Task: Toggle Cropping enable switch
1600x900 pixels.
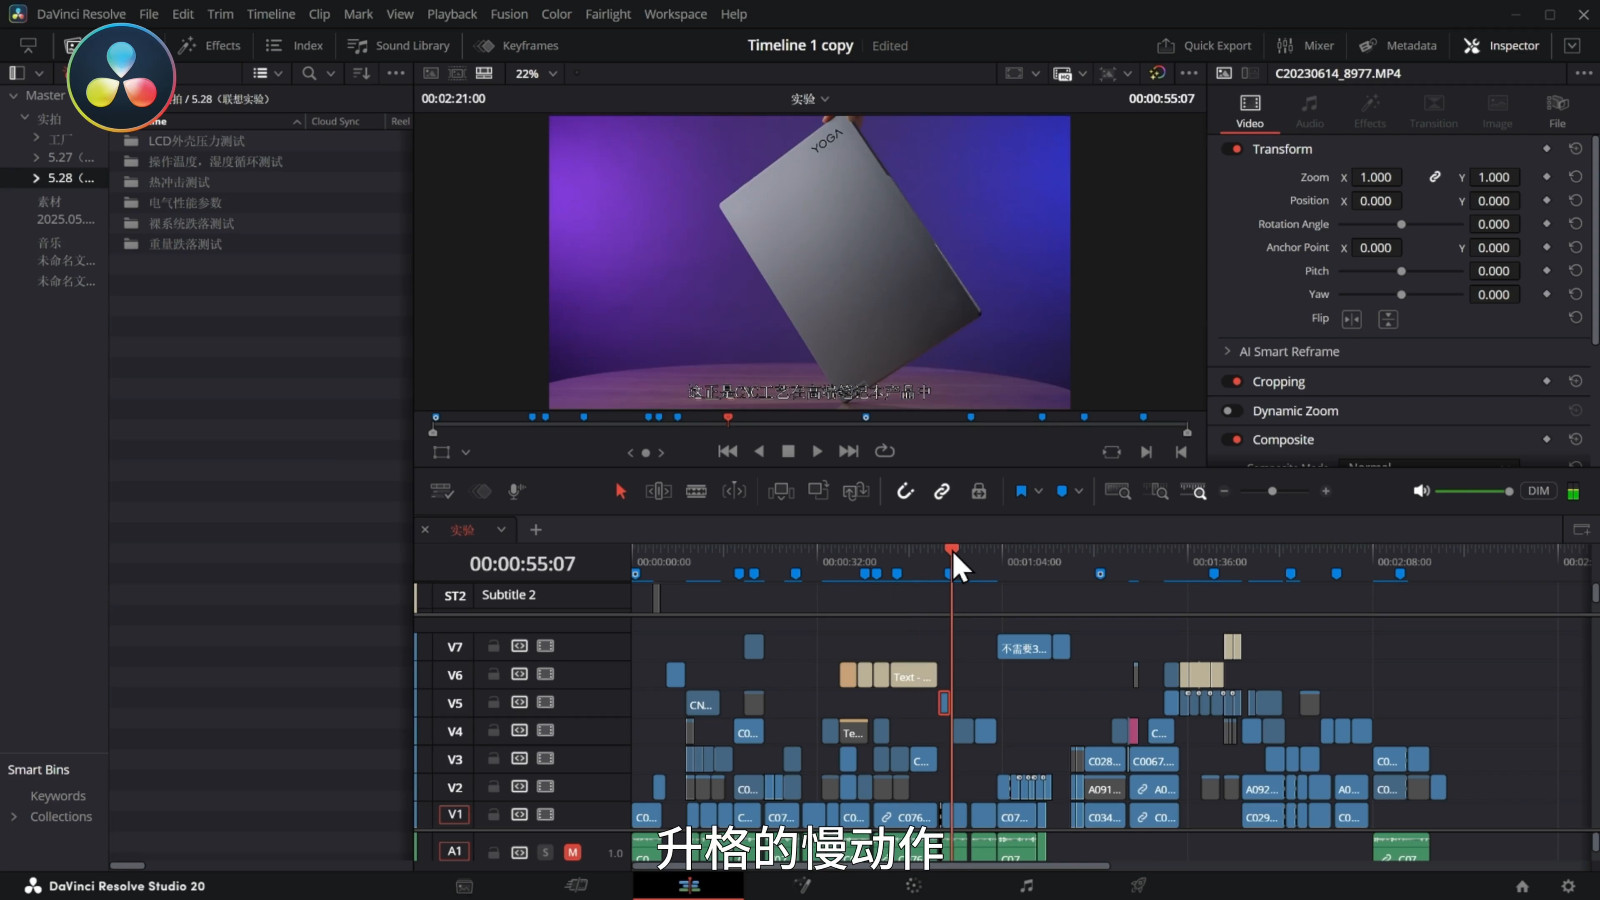Action: [1233, 382]
